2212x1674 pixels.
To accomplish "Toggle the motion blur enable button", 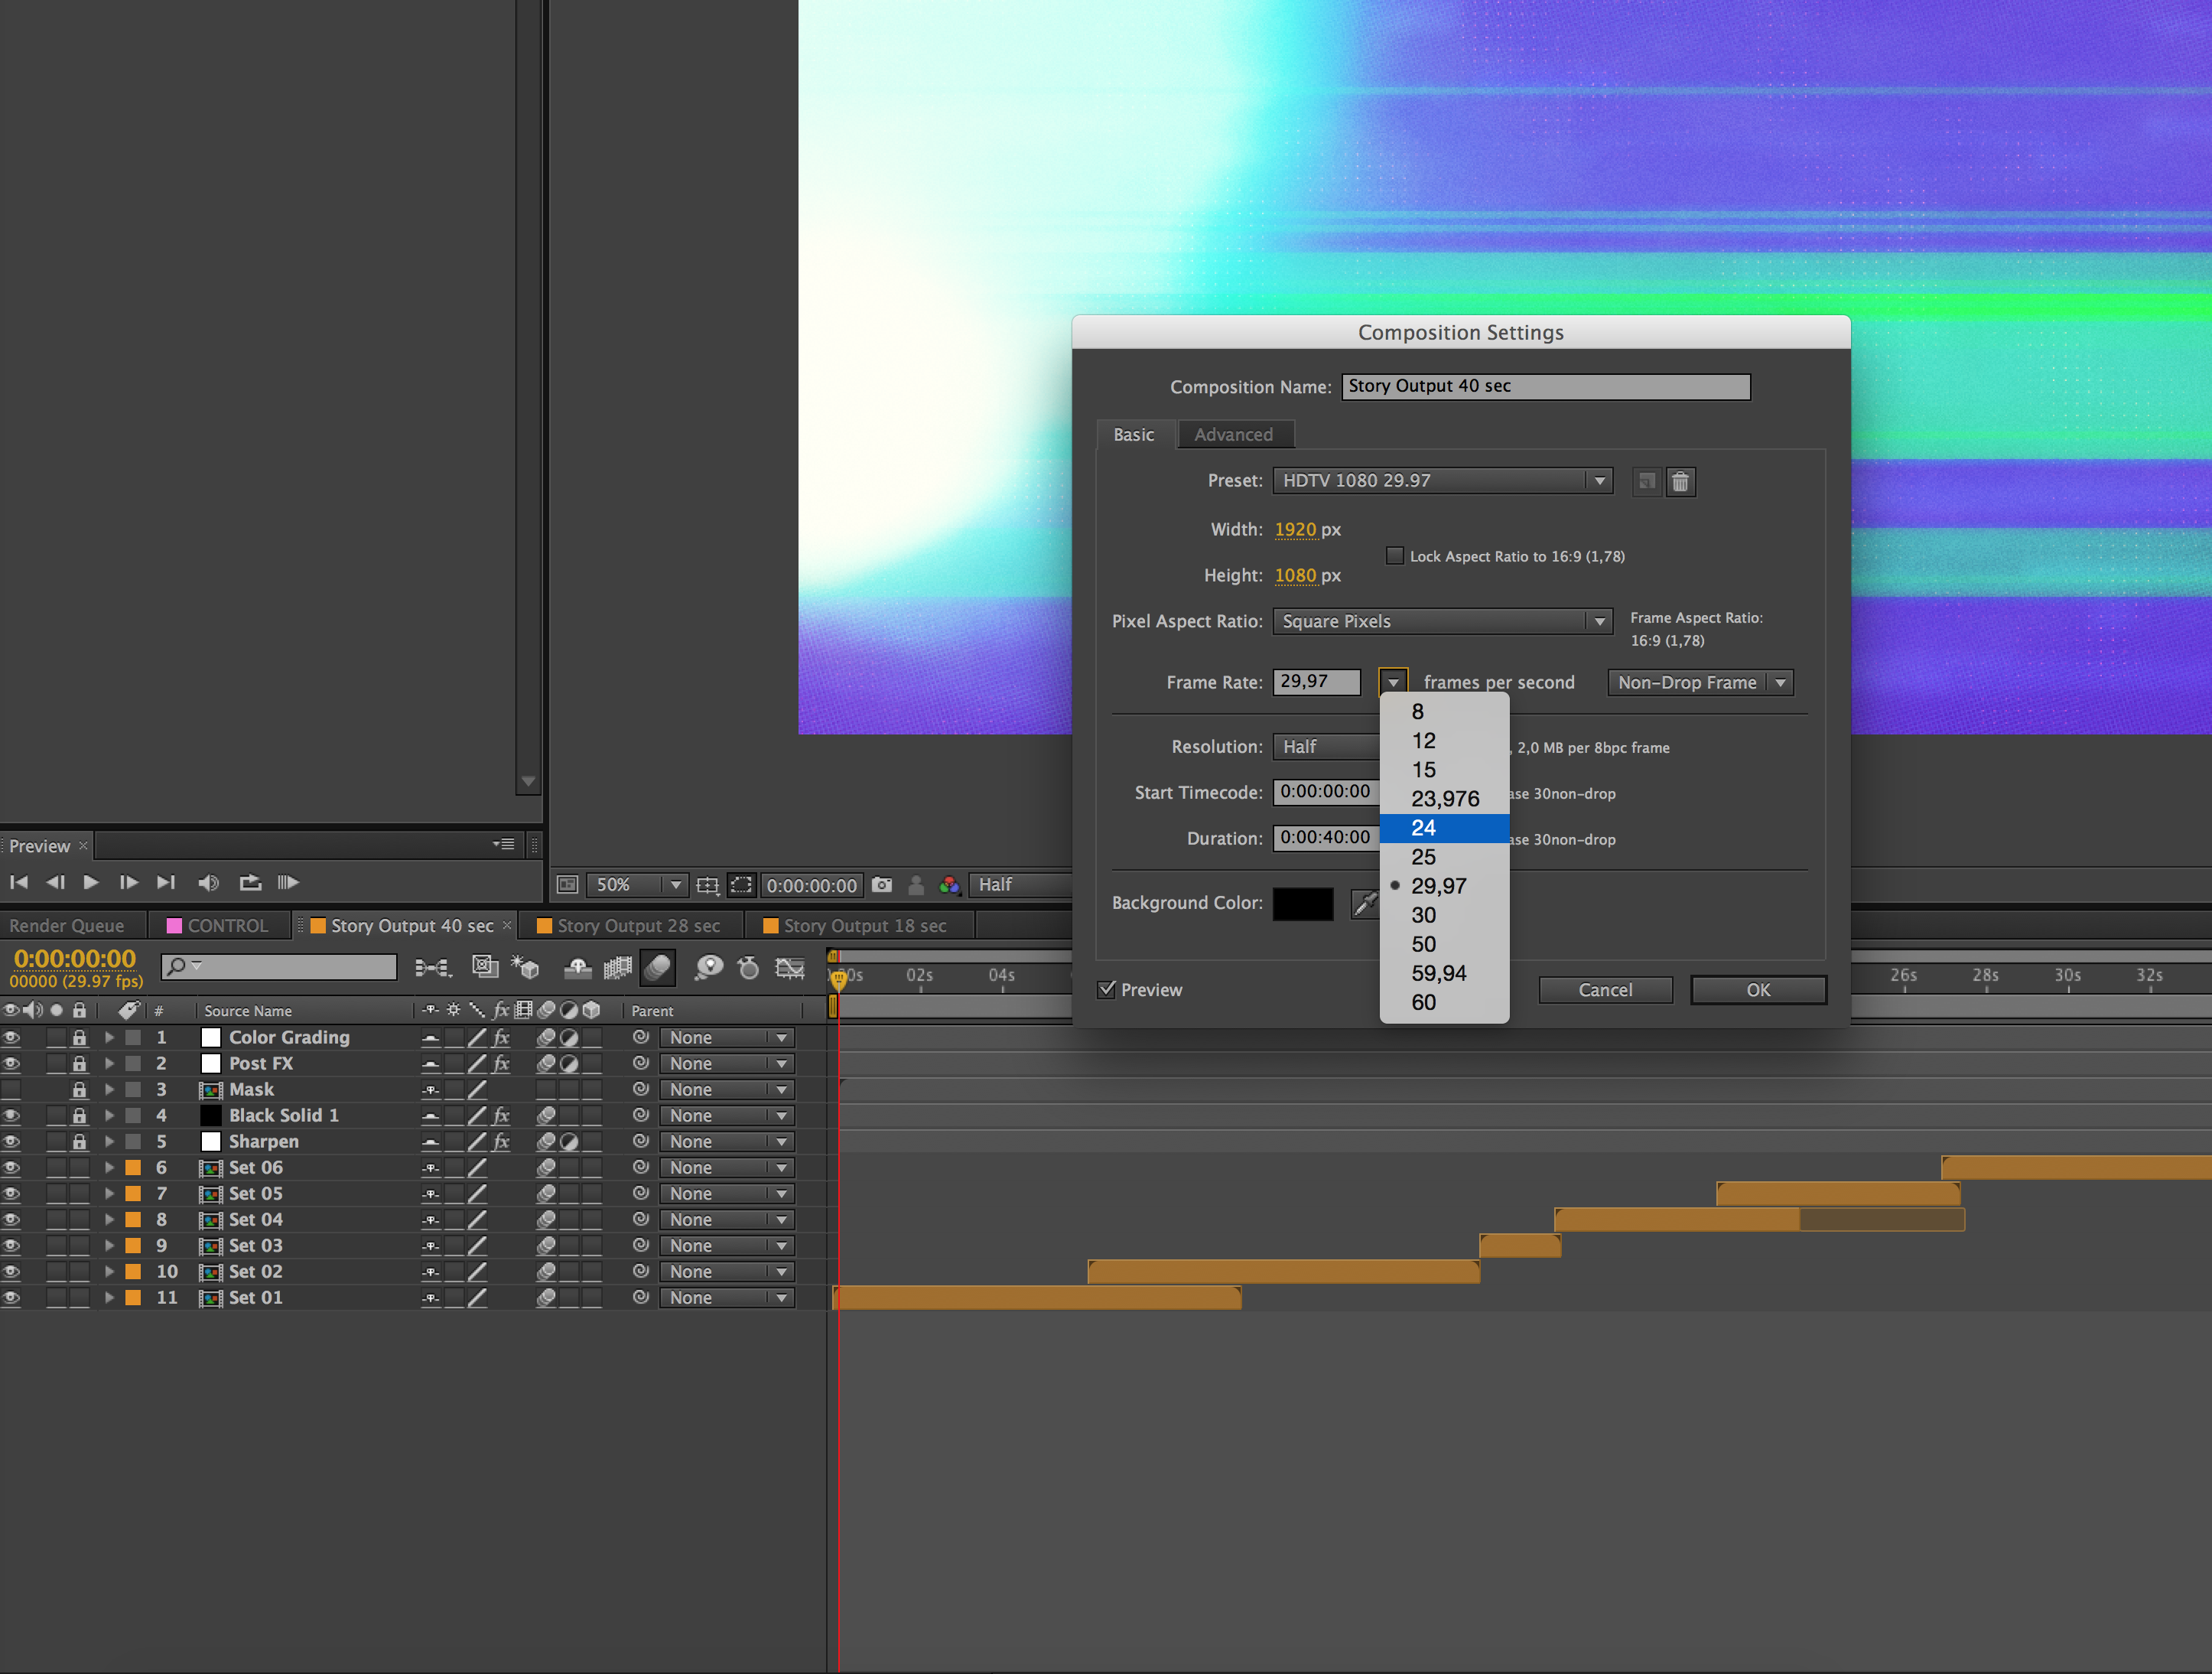I will [658, 967].
